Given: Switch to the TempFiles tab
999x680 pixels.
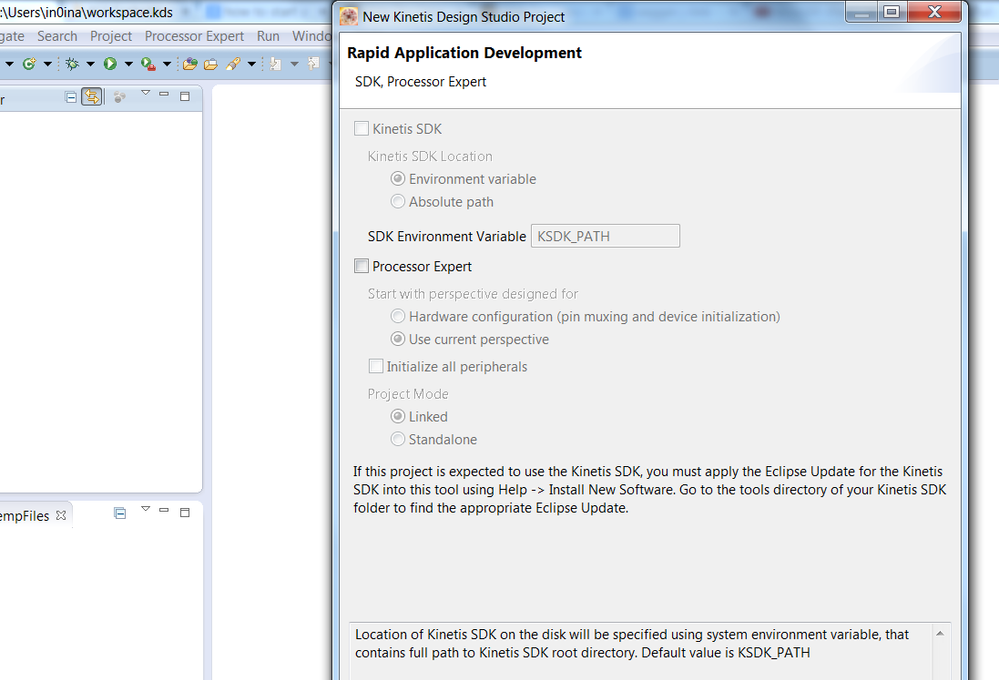Looking at the screenshot, I should tap(24, 516).
